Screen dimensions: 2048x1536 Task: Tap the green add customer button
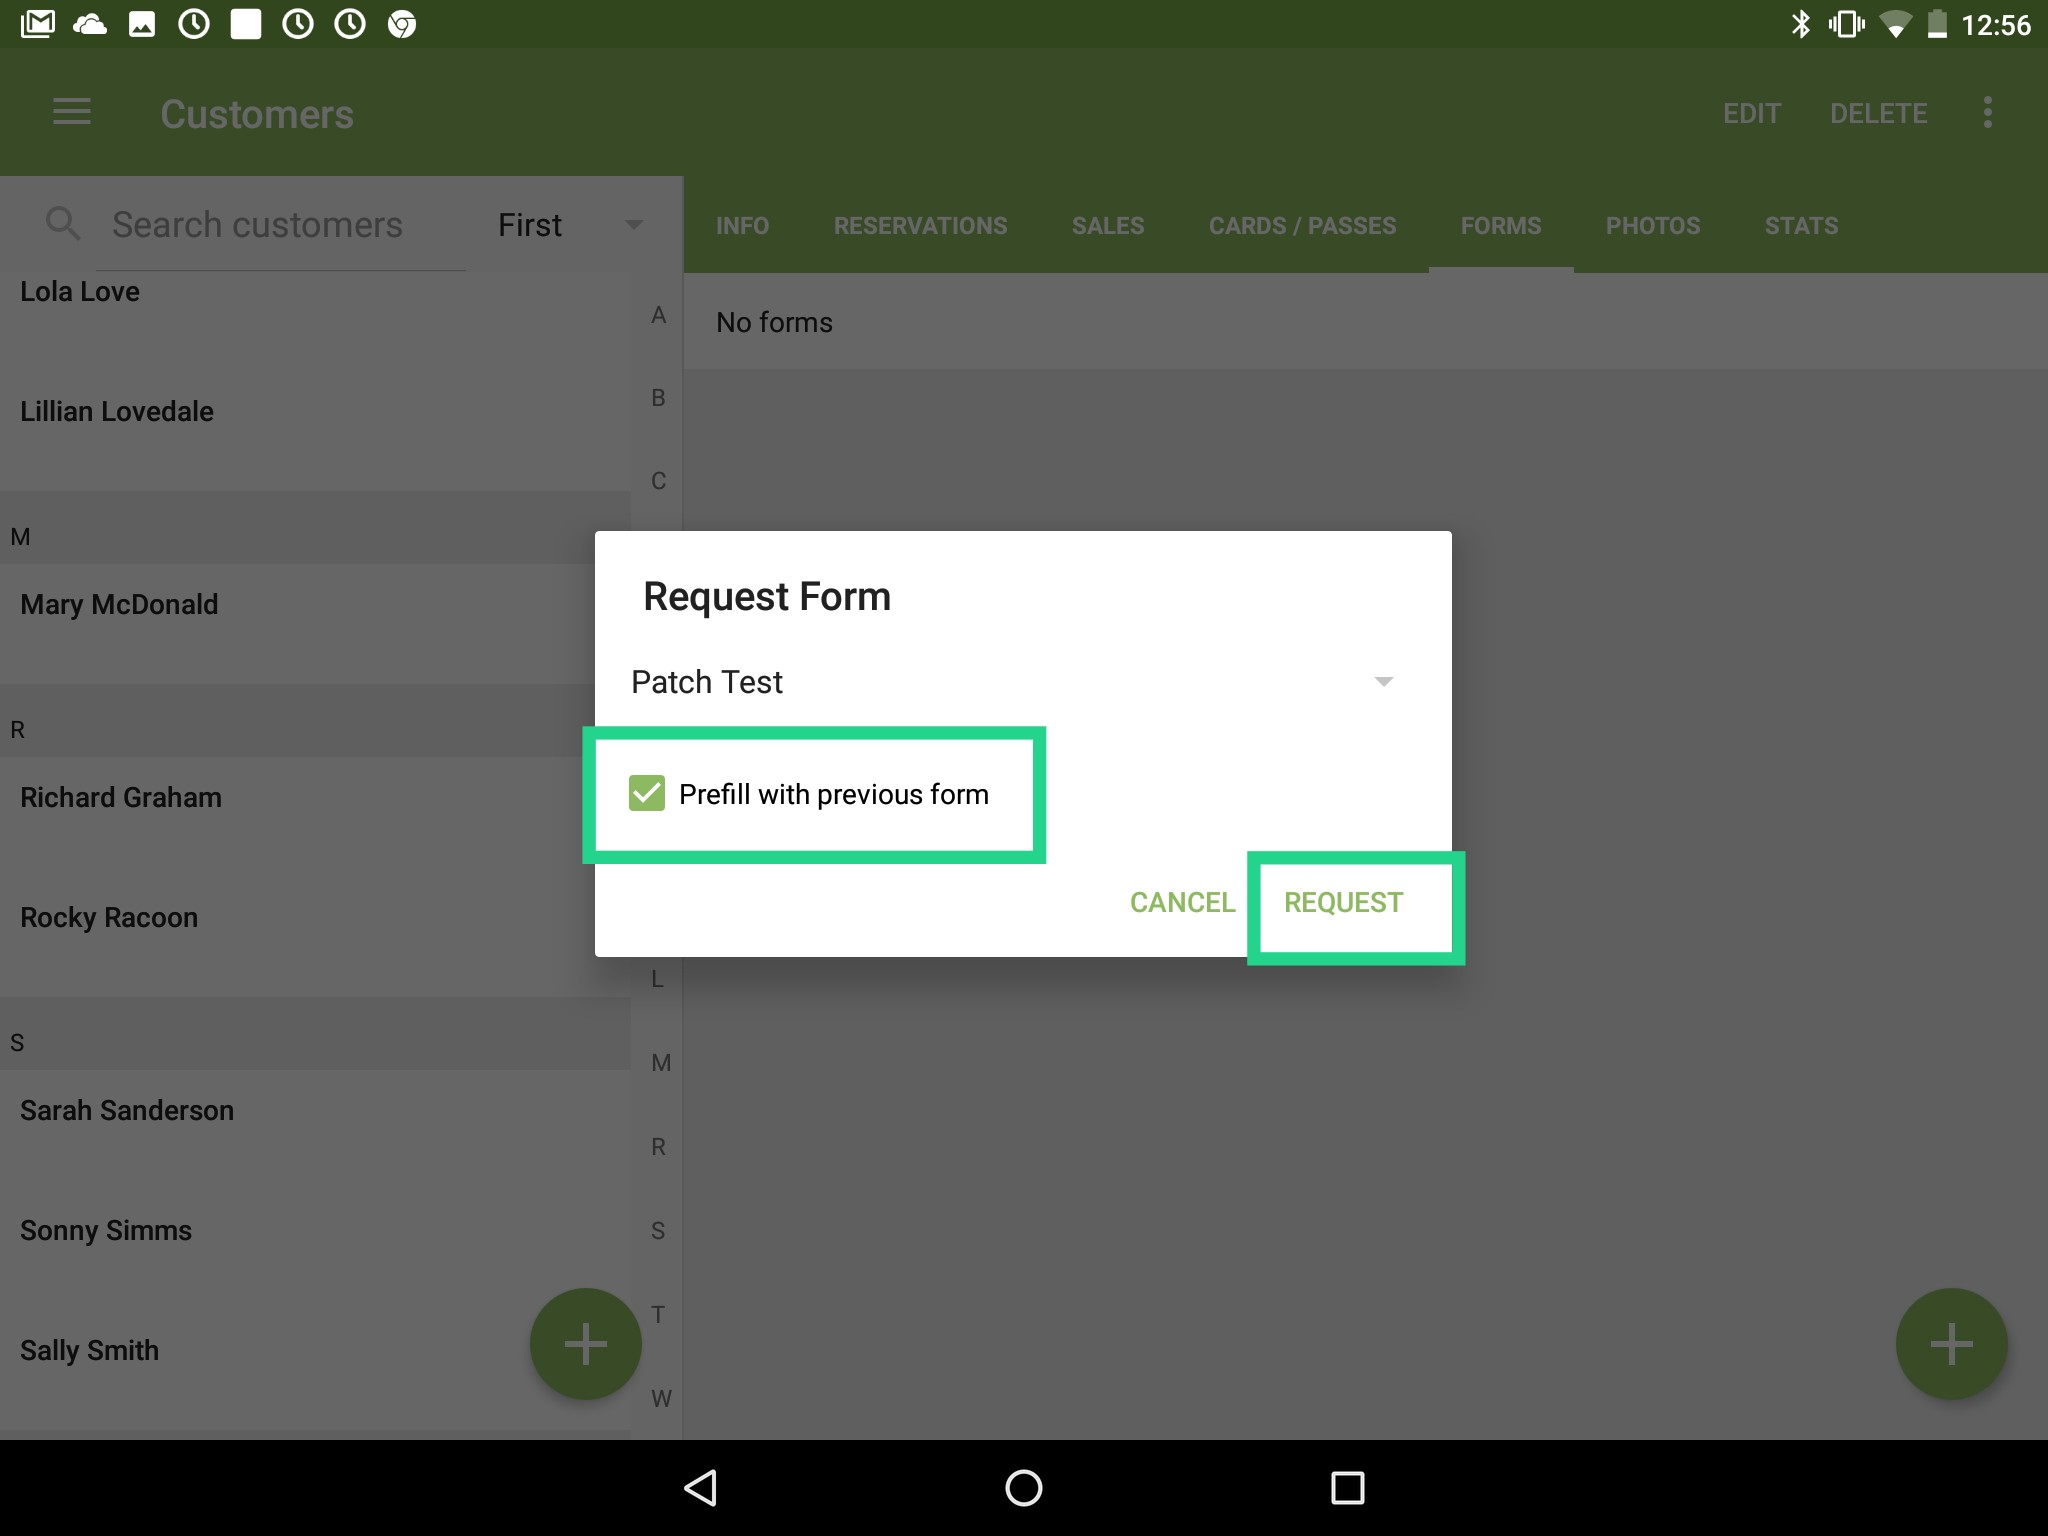click(585, 1343)
